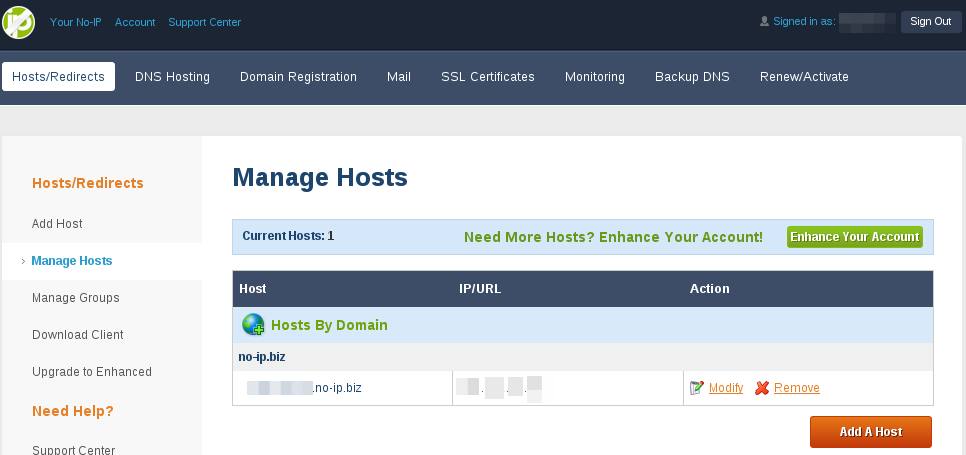Click the blurred .no-ip.biz hostname cell

[x=343, y=388]
